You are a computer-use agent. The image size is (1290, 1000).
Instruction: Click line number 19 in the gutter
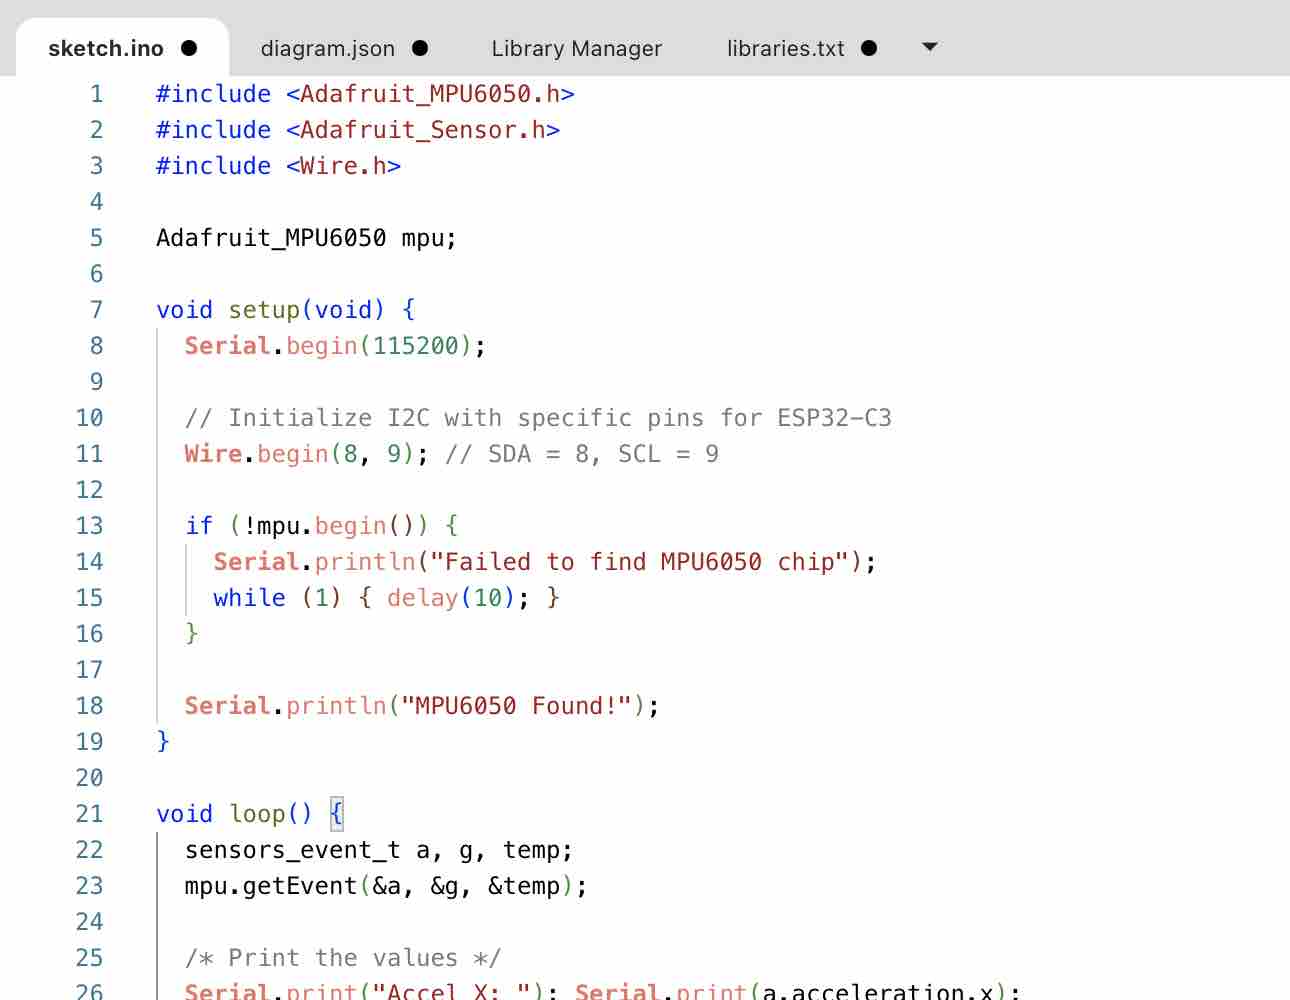[x=89, y=742]
